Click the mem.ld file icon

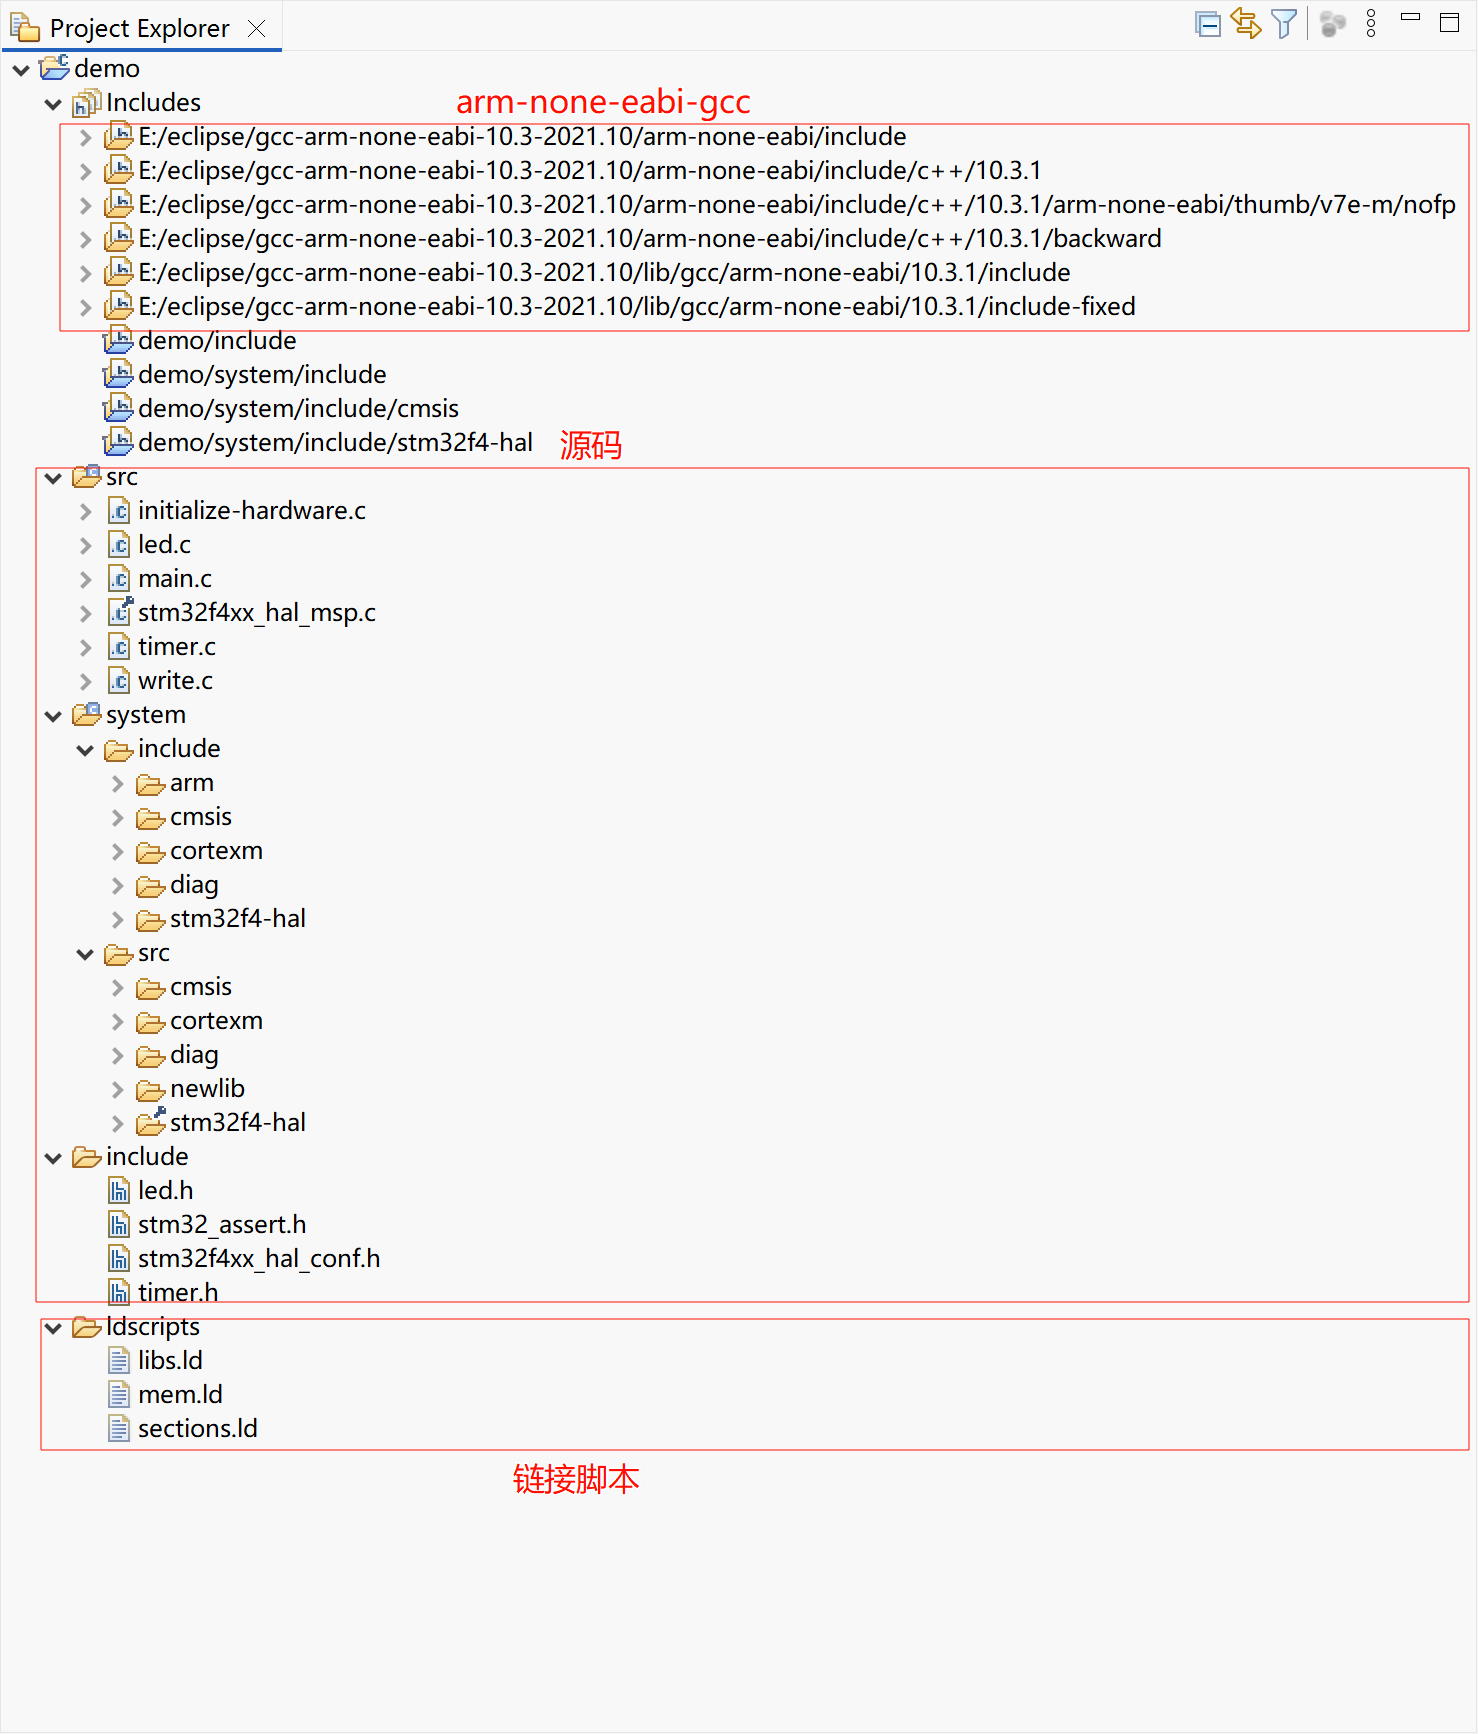pyautogui.click(x=119, y=1395)
